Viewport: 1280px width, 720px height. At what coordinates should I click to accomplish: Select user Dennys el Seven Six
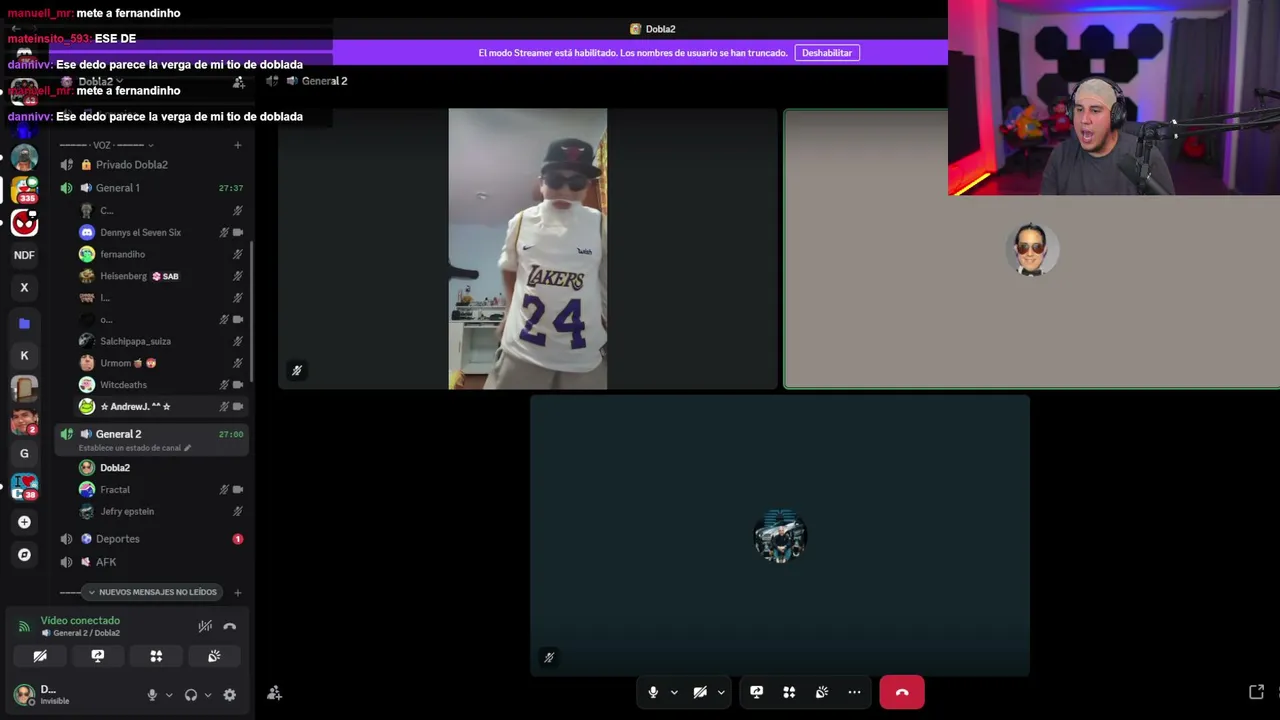point(161,233)
